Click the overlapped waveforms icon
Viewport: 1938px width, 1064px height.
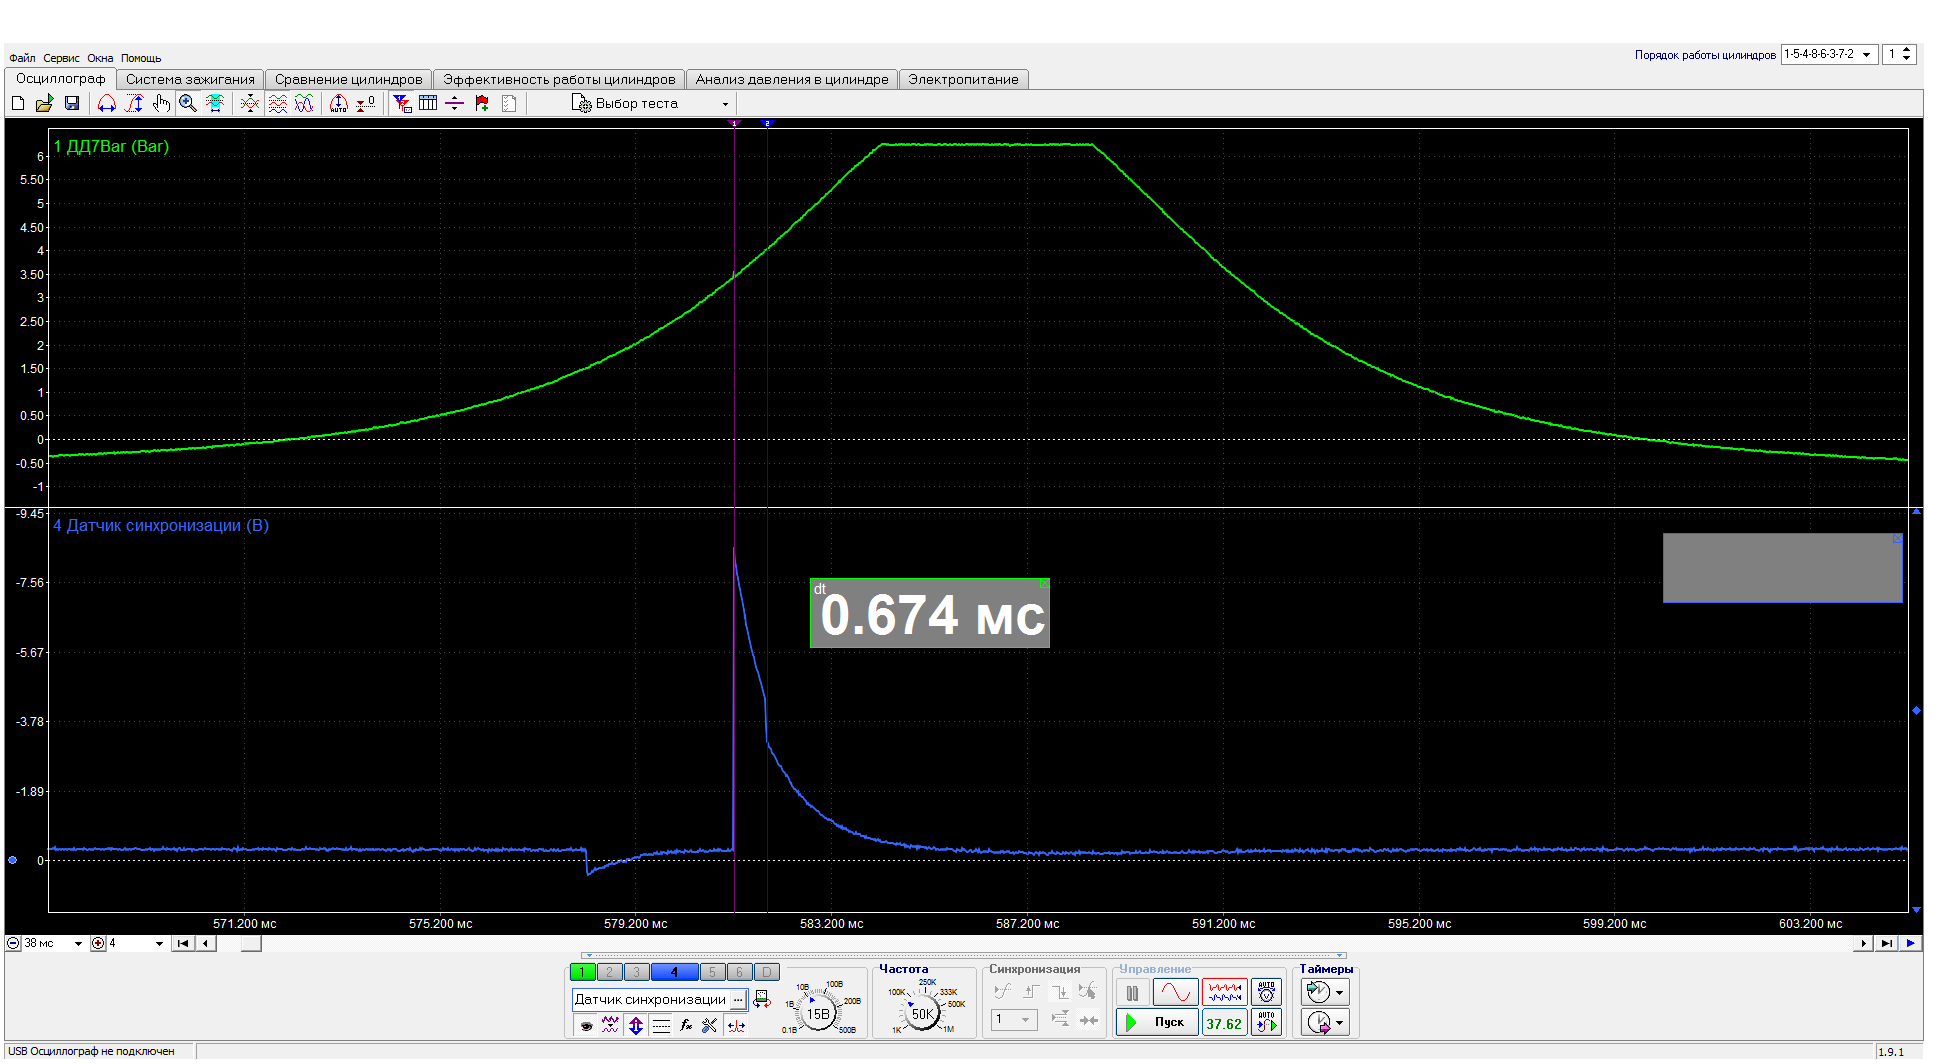304,103
